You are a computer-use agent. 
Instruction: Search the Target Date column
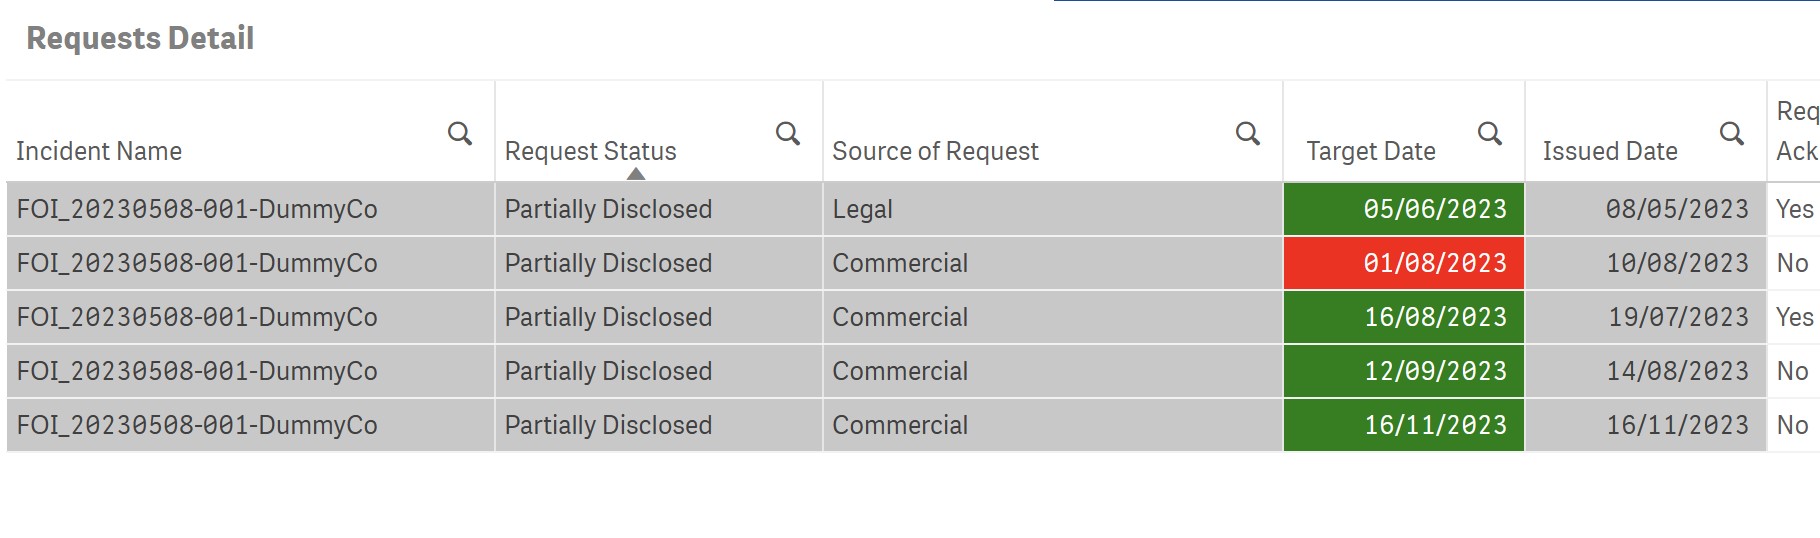pyautogui.click(x=1489, y=134)
